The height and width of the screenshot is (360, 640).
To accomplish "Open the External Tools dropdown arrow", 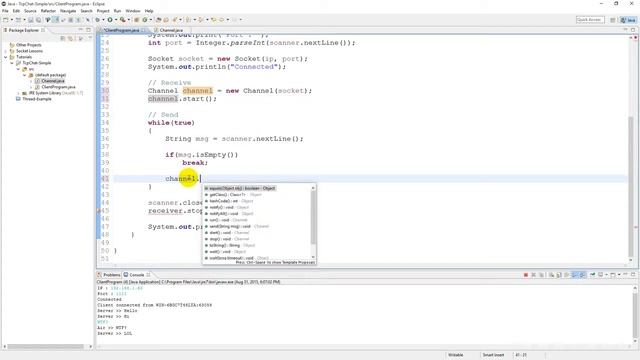I will click(129, 20).
